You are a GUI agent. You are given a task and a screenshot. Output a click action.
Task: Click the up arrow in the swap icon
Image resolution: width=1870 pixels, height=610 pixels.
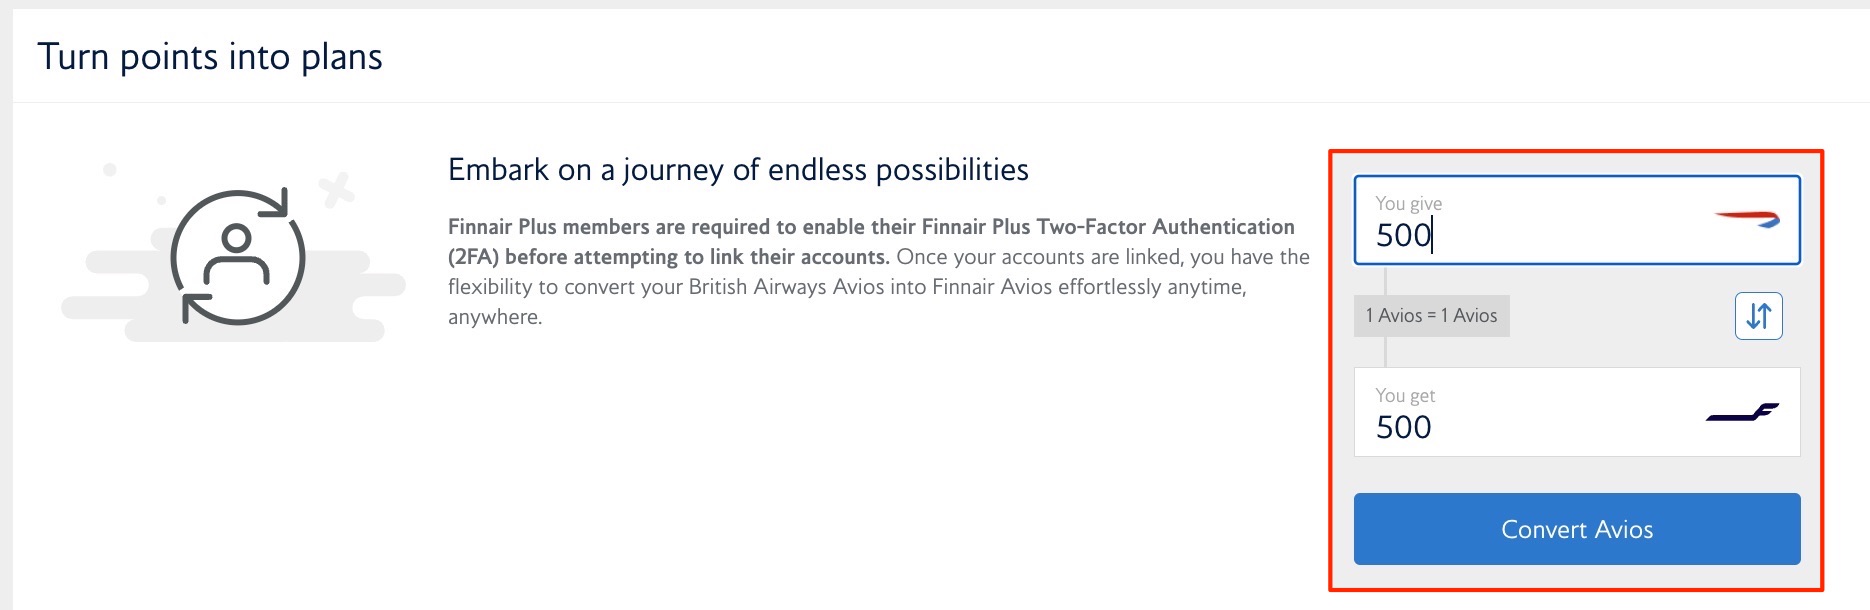click(x=1763, y=316)
